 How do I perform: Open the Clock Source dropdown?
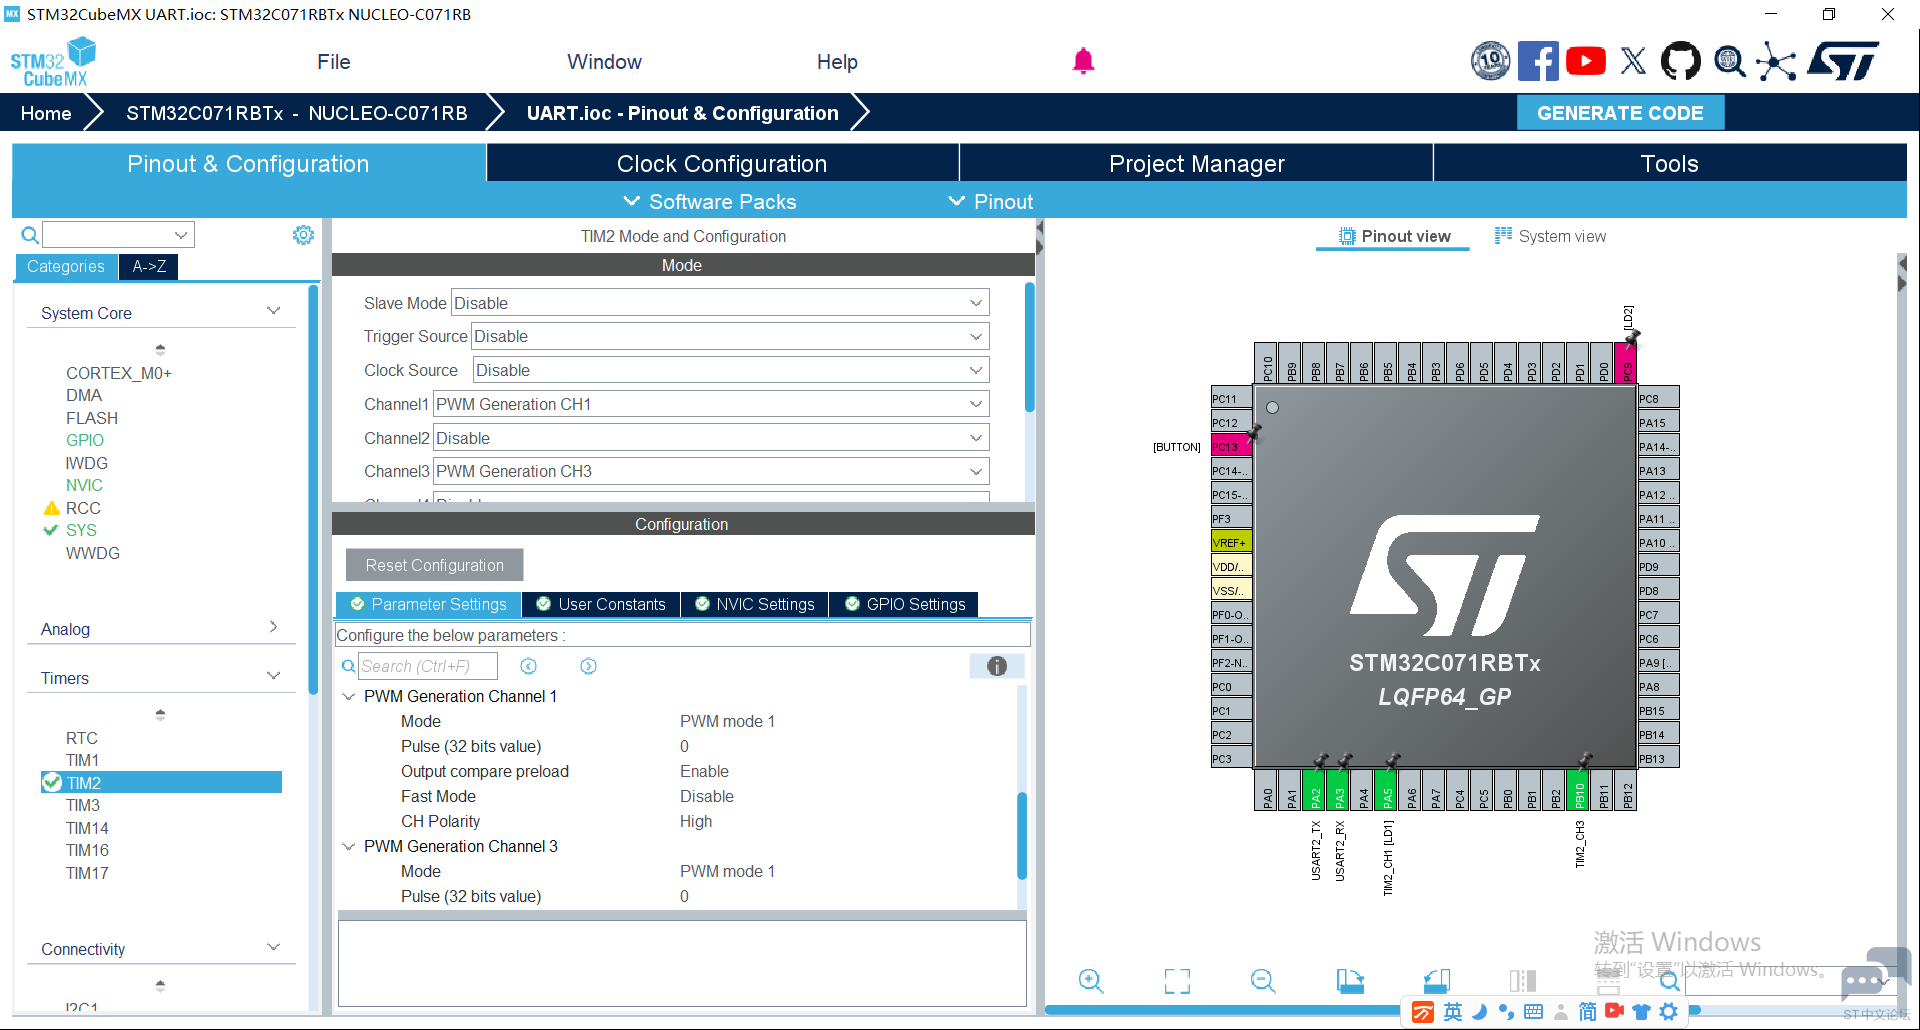click(731, 370)
